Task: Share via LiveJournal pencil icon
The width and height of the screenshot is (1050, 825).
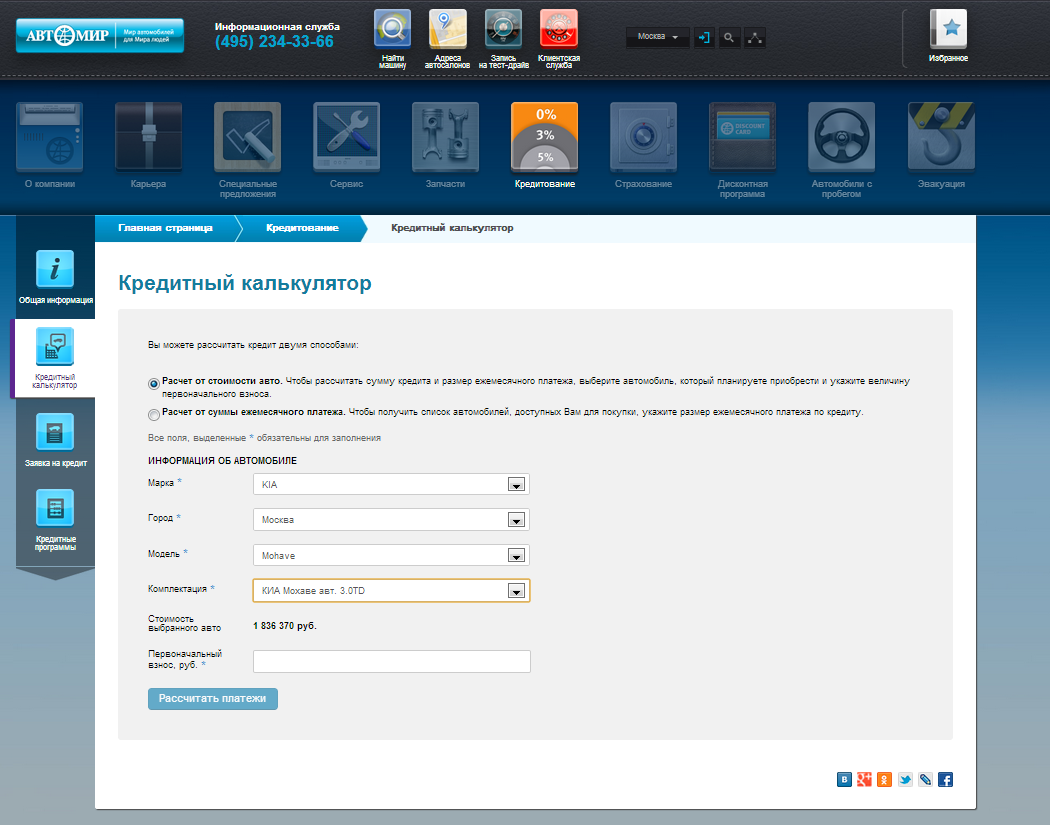Action: [x=925, y=779]
